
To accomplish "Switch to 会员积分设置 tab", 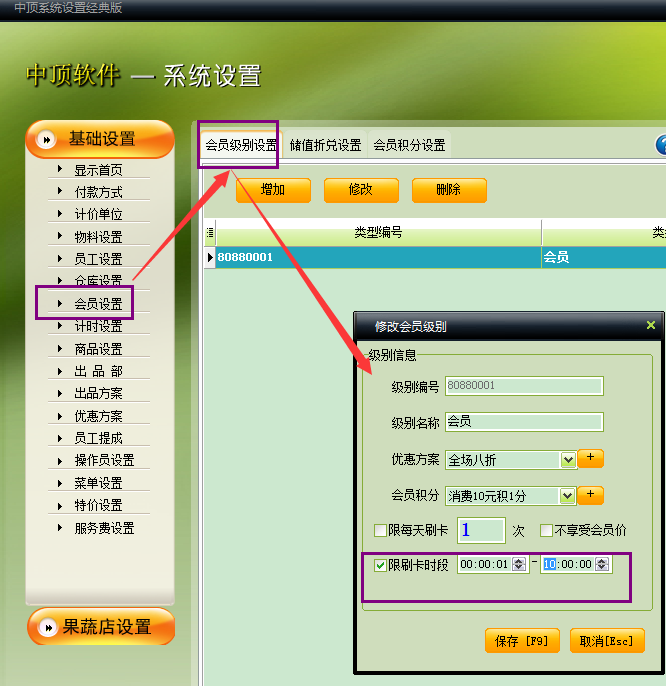I will 409,145.
